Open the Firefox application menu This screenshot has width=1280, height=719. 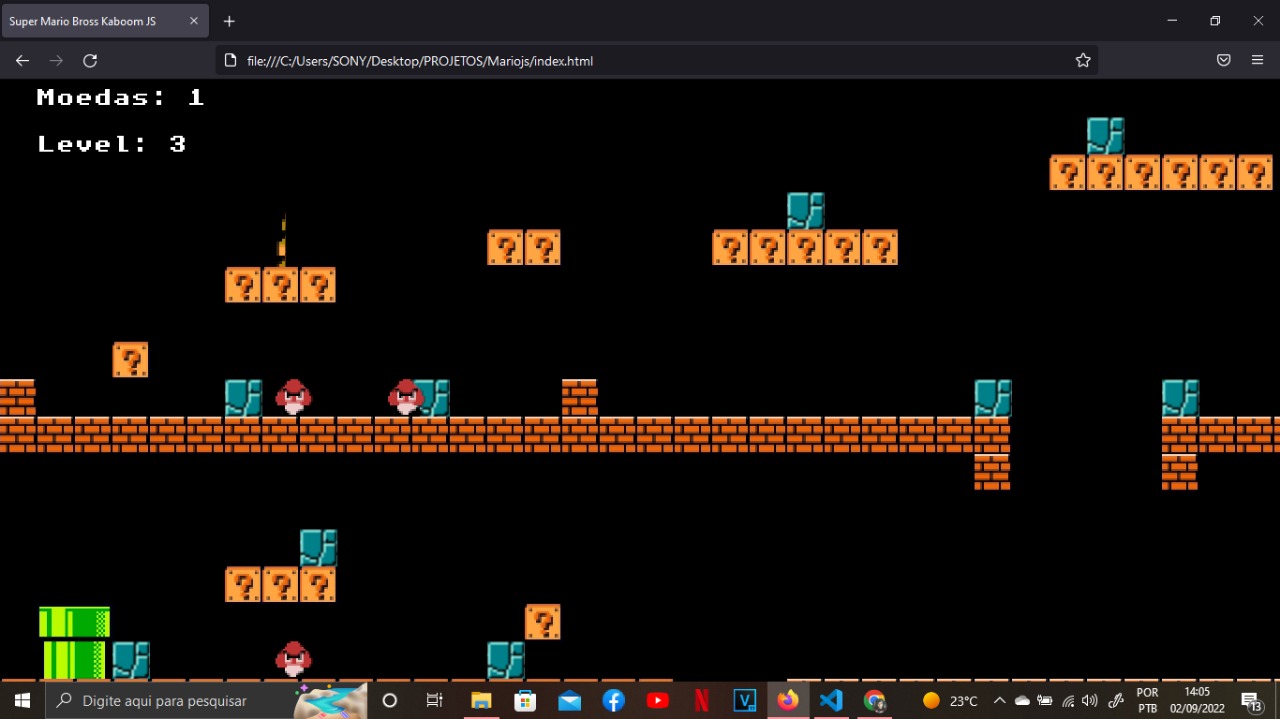(1257, 61)
